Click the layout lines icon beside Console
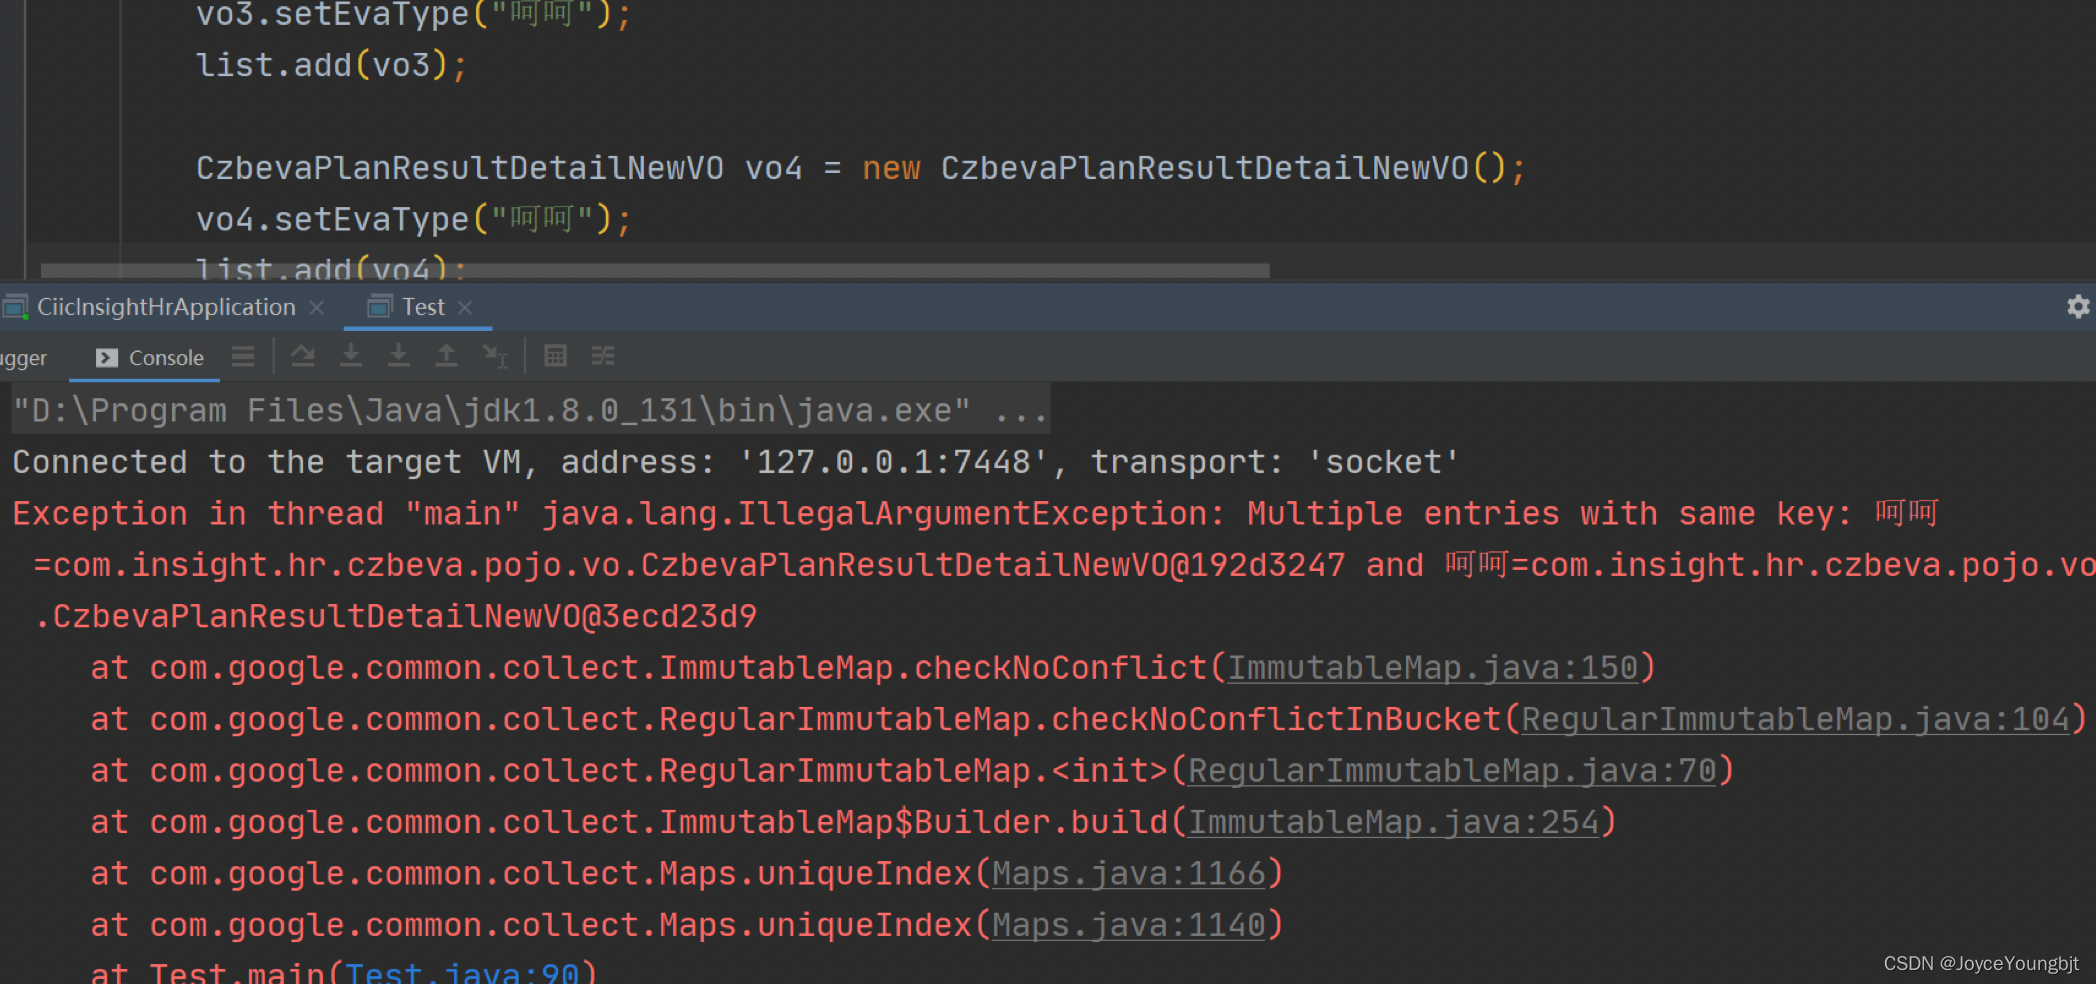Viewport: 2096px width, 984px height. pos(243,357)
